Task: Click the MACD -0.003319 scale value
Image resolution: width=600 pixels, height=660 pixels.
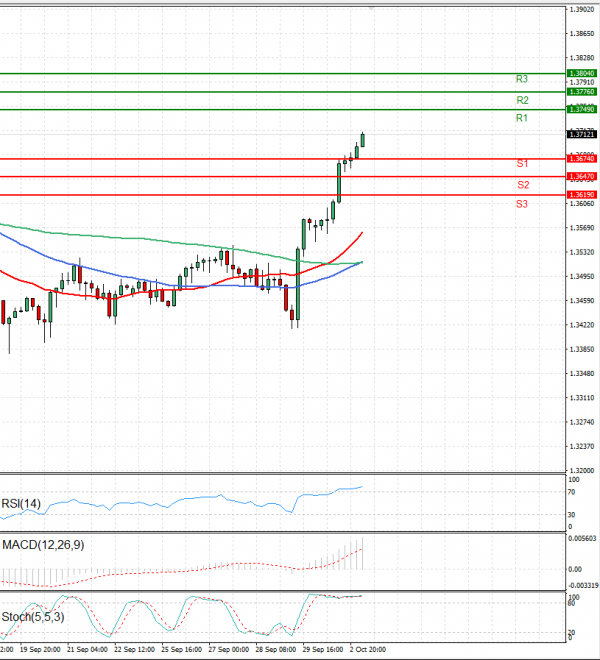Action: point(583,585)
